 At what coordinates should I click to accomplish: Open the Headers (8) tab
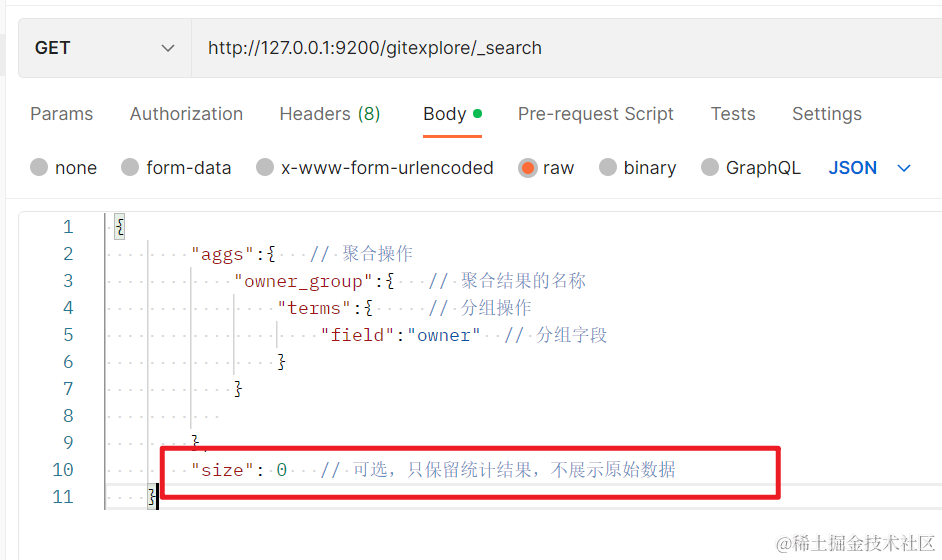[x=330, y=114]
